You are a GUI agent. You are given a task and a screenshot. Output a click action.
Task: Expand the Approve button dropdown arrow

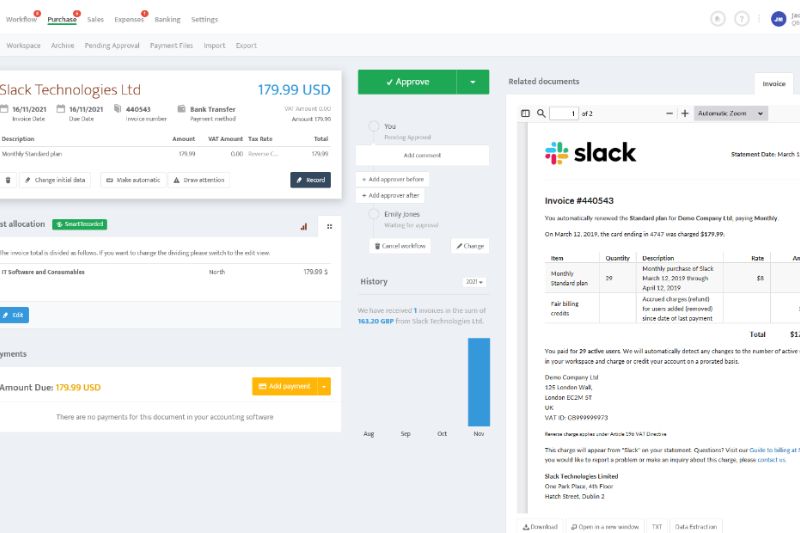pos(473,82)
